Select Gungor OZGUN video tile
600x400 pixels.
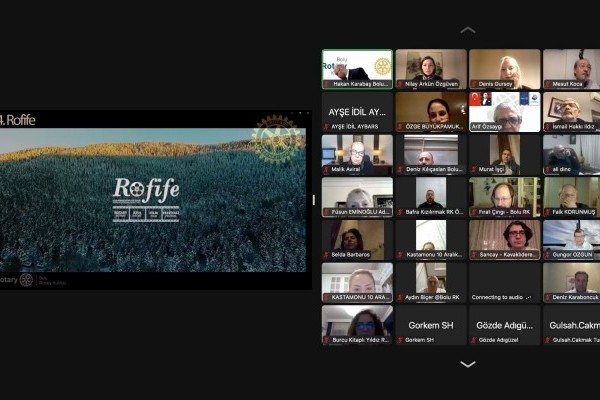tap(572, 240)
